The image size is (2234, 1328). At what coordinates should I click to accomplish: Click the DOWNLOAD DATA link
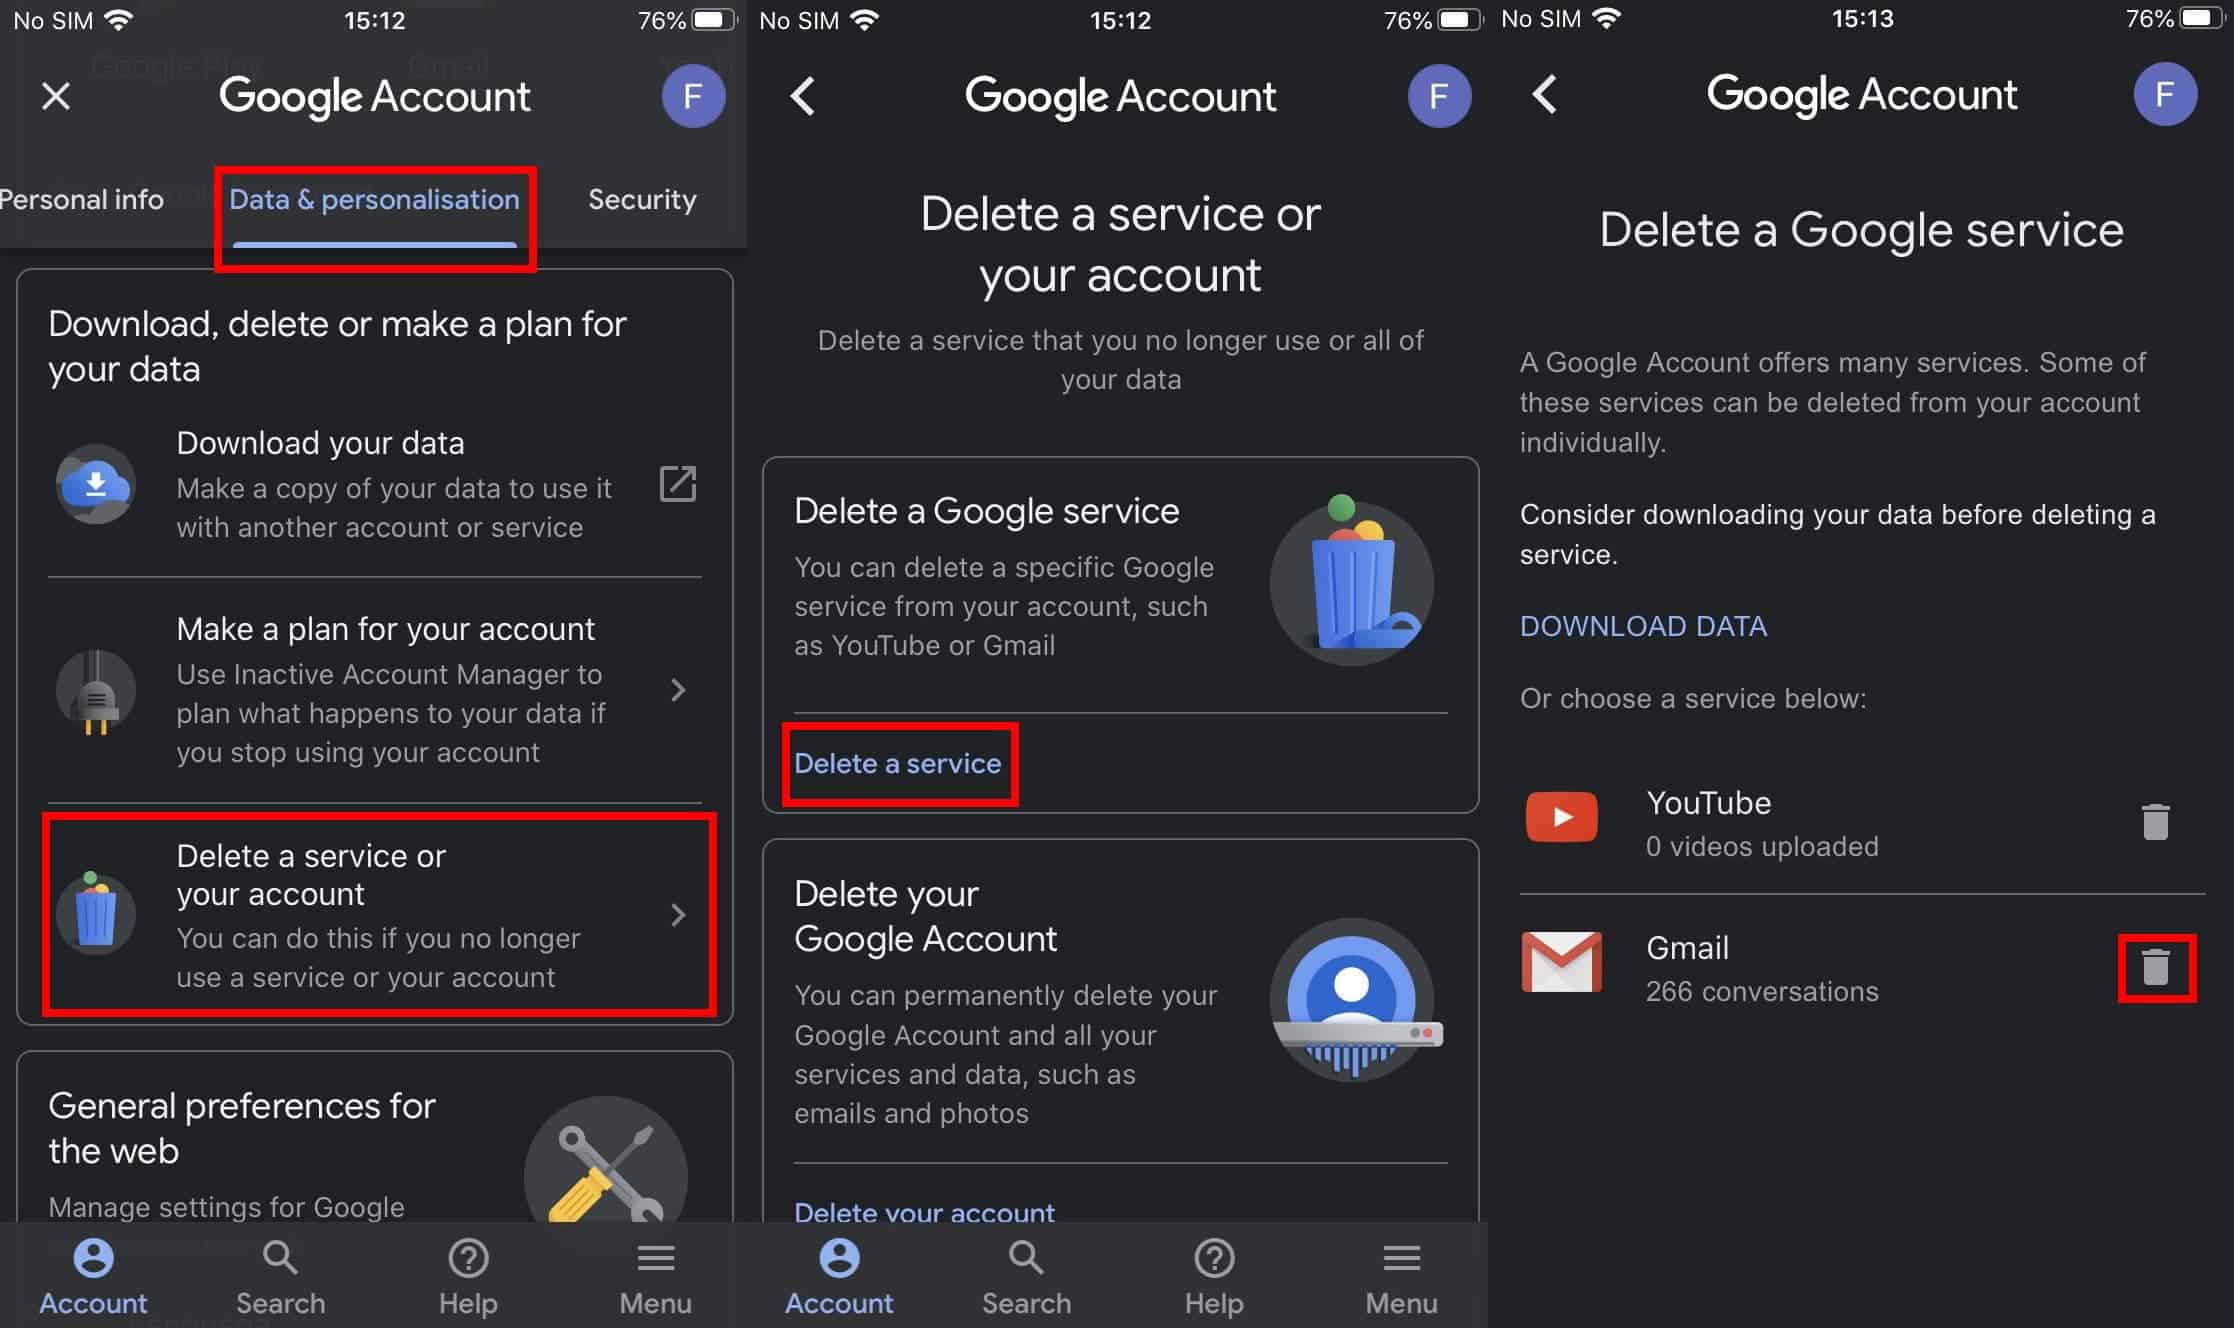[1643, 627]
